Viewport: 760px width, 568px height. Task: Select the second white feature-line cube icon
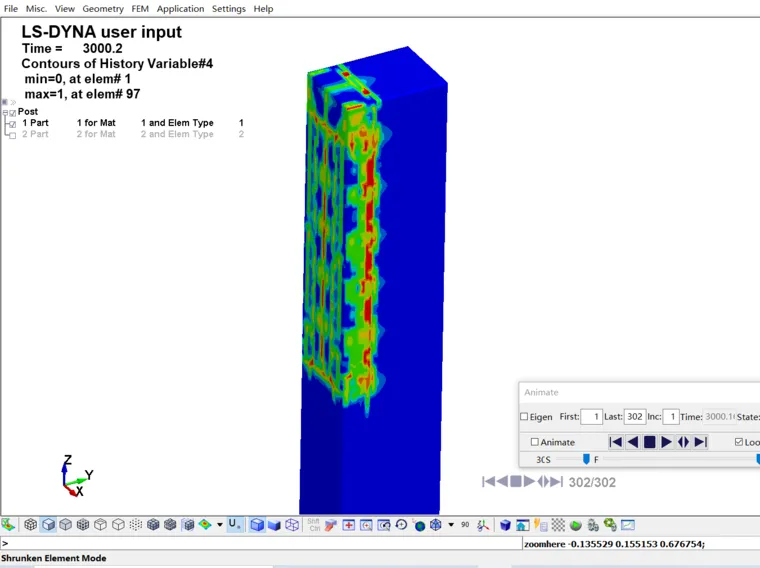(118, 525)
